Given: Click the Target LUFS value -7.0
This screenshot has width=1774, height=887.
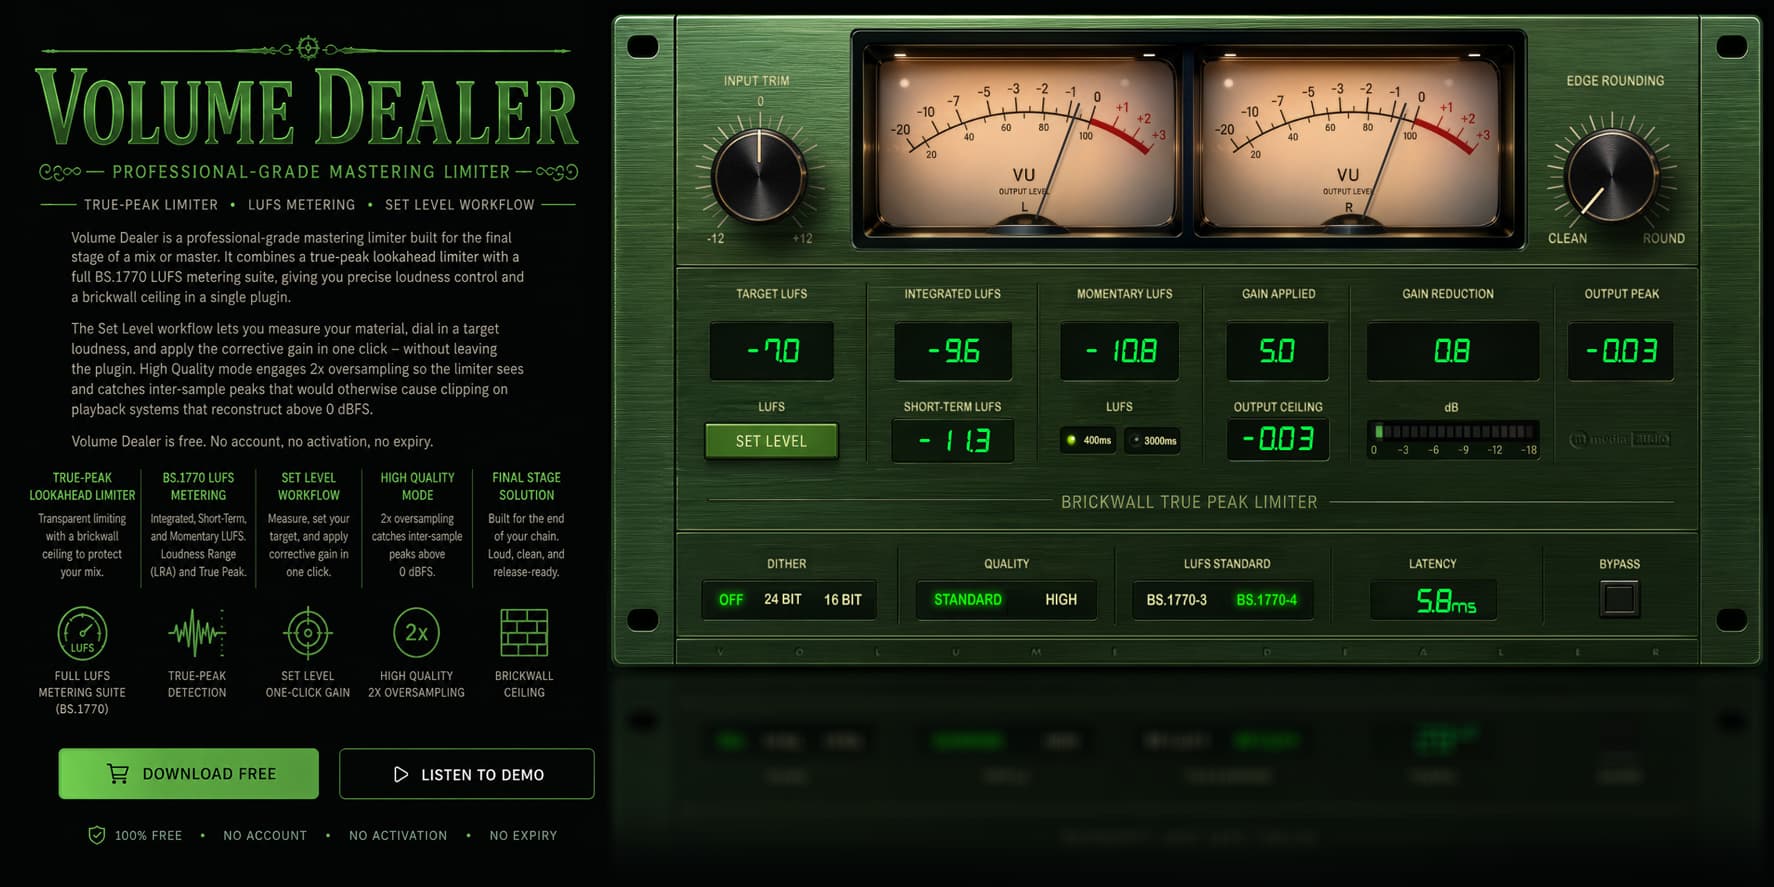Looking at the screenshot, I should point(772,351).
